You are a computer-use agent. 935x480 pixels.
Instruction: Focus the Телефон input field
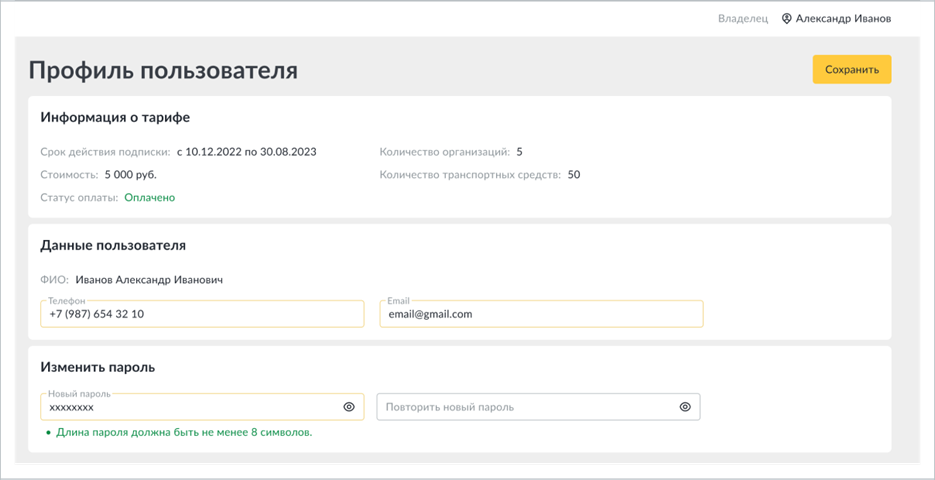(x=202, y=314)
